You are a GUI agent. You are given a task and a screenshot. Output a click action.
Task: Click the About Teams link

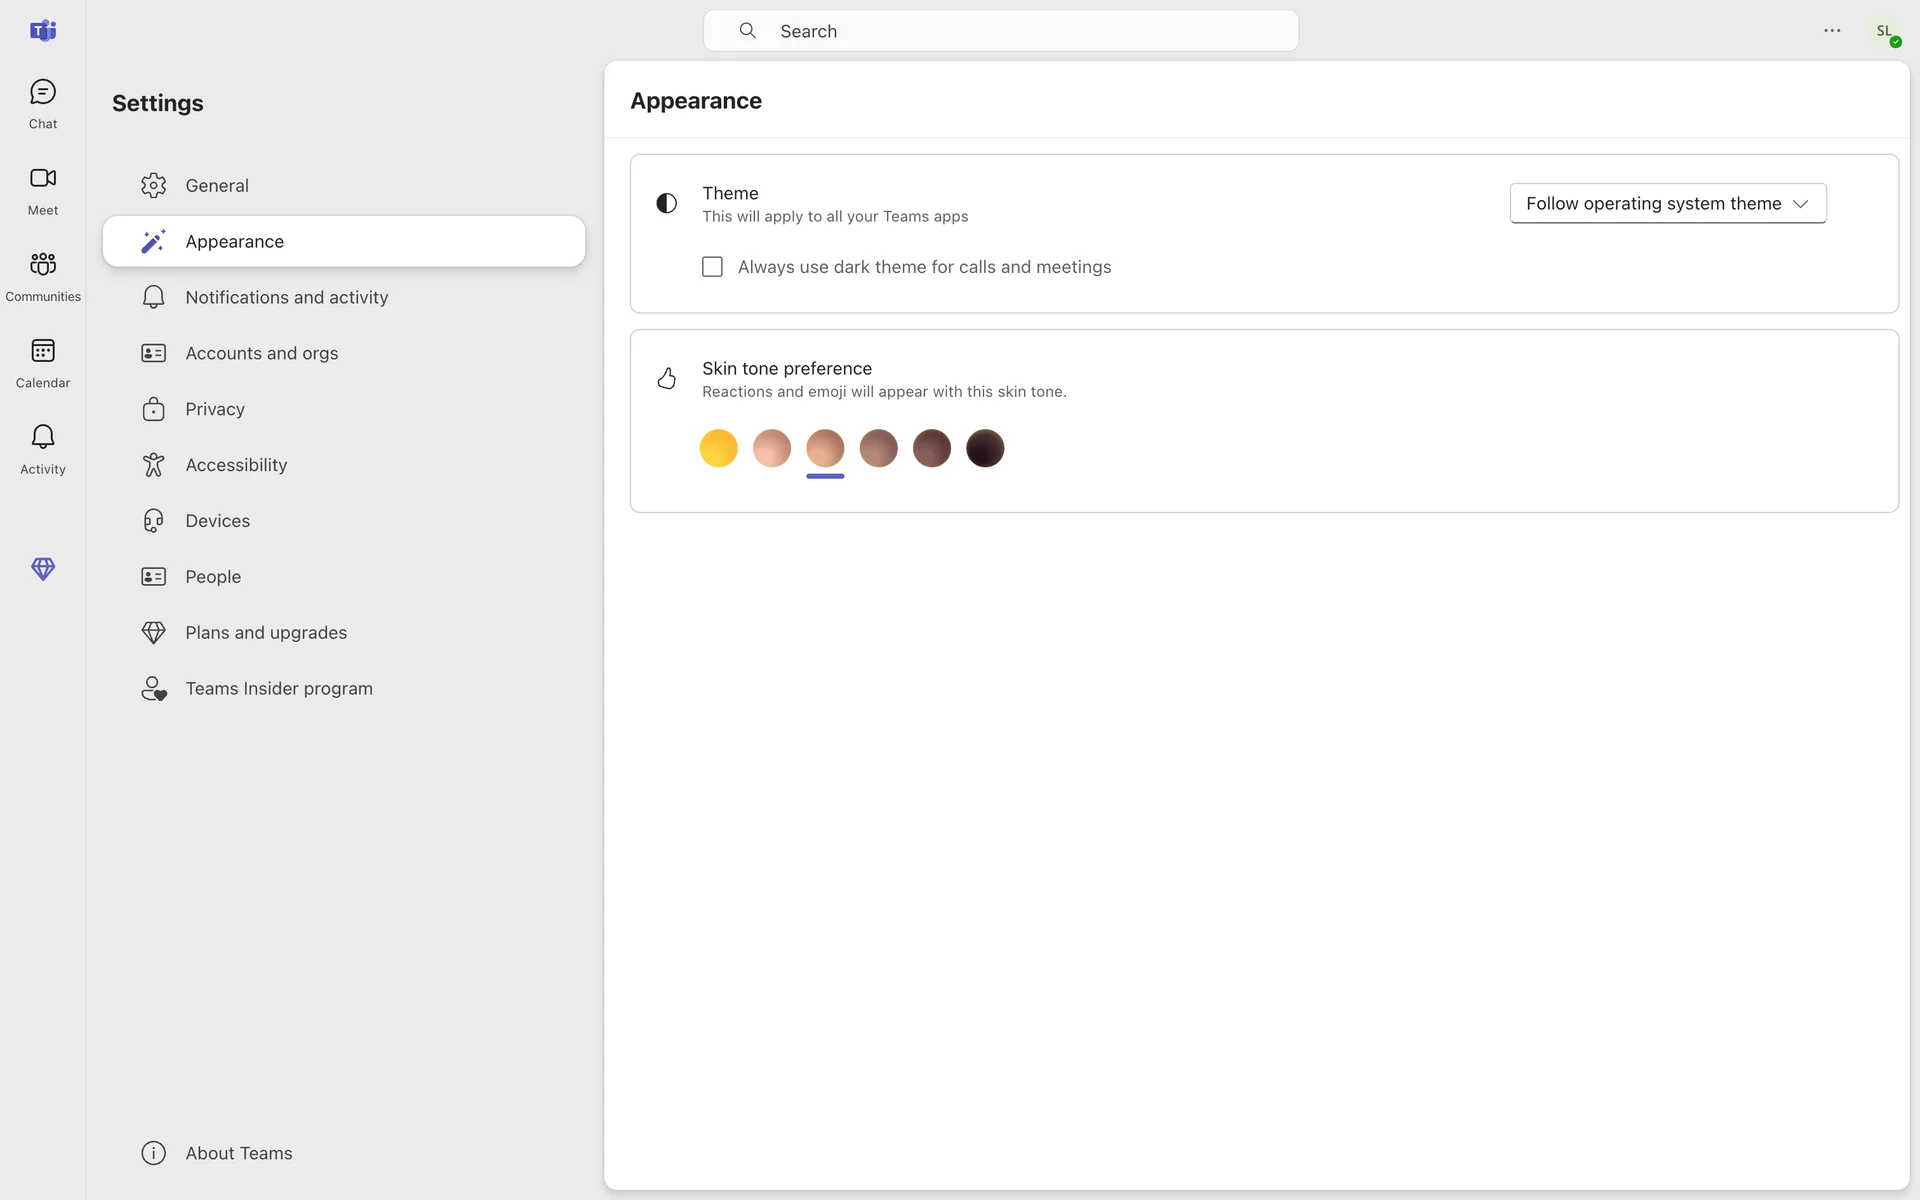[238, 1153]
